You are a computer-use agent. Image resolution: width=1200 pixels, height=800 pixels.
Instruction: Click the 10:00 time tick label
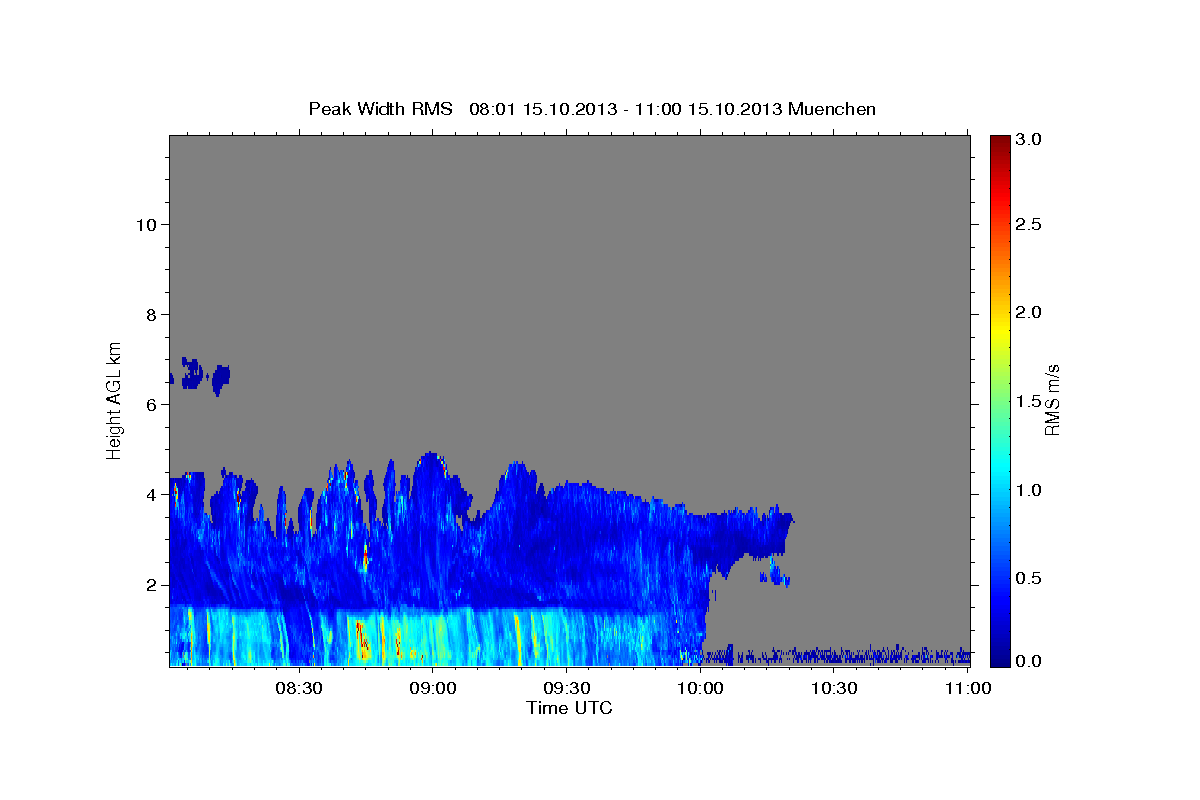point(700,689)
